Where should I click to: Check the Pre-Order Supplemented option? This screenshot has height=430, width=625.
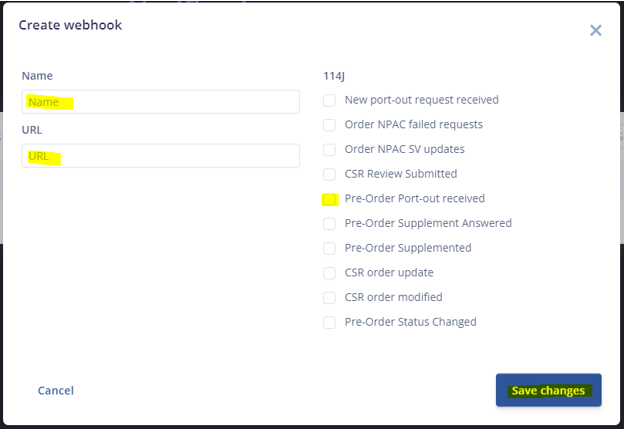pos(329,248)
